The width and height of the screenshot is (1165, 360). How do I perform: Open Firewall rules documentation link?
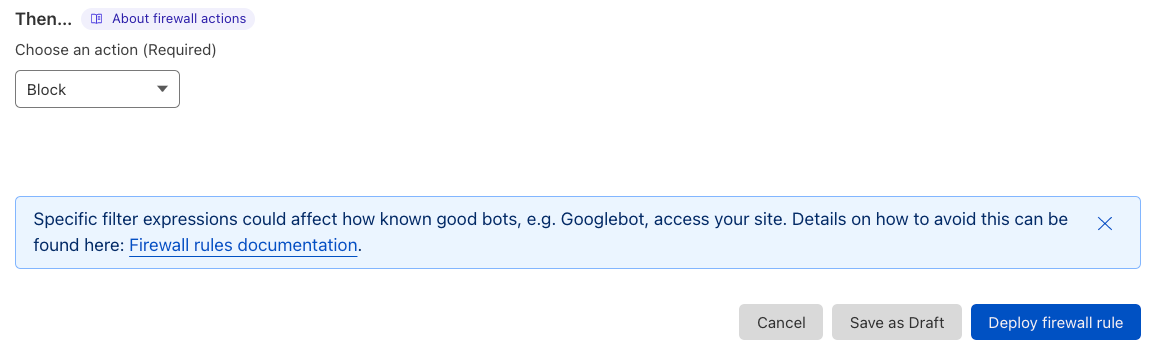(243, 245)
